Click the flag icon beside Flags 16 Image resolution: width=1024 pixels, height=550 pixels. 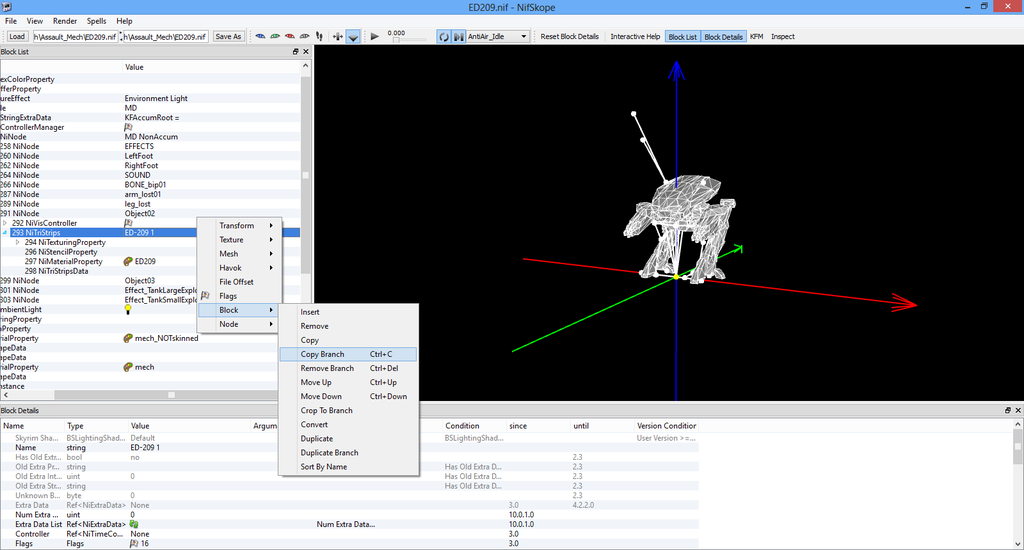tap(134, 543)
